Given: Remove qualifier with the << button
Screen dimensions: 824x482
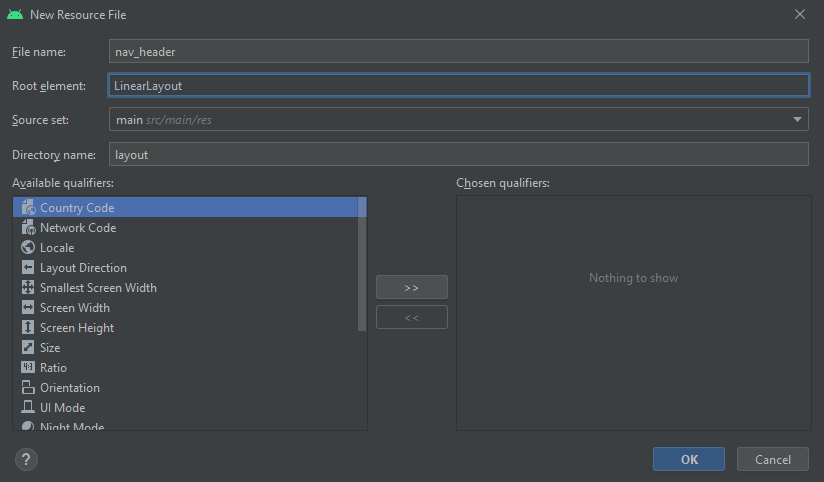Looking at the screenshot, I should pos(411,317).
